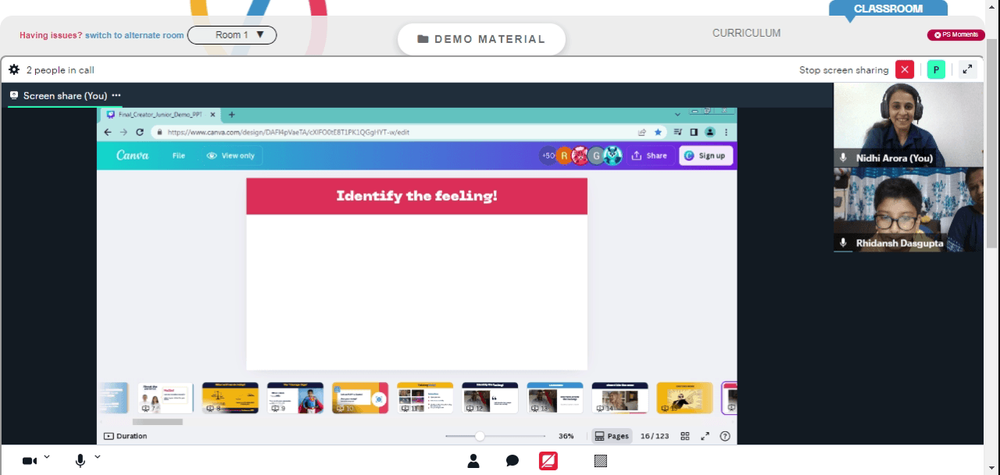Click Duration button

[x=126, y=436]
